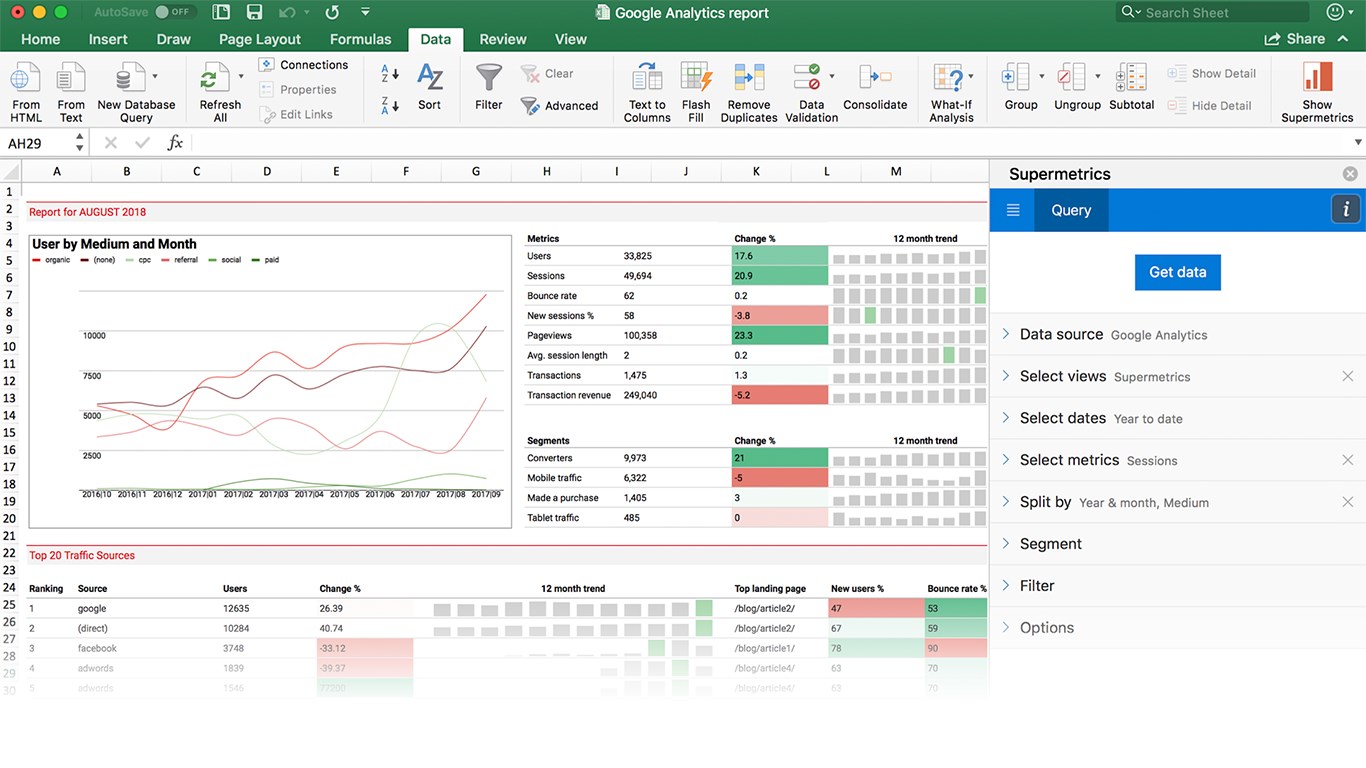
Task: Sort descending Z to A
Action: pos(390,104)
